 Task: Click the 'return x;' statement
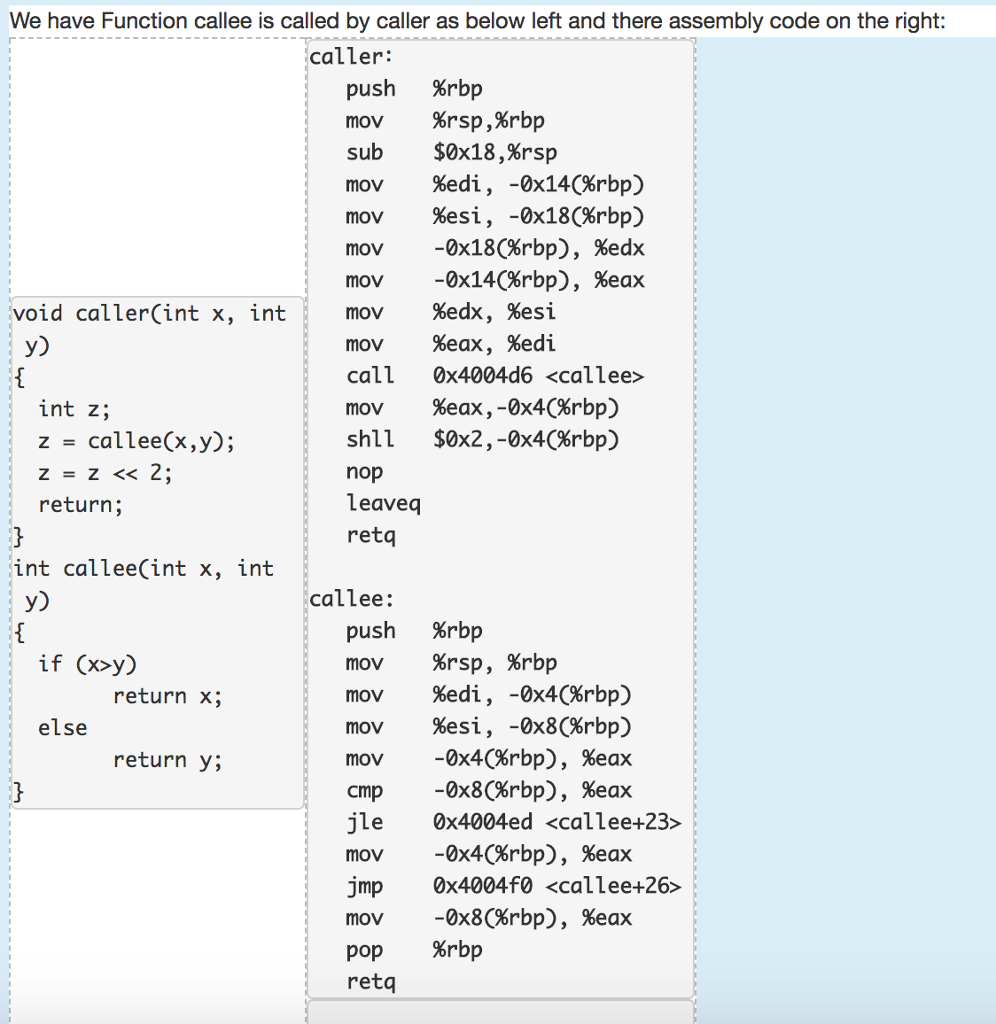point(167,696)
